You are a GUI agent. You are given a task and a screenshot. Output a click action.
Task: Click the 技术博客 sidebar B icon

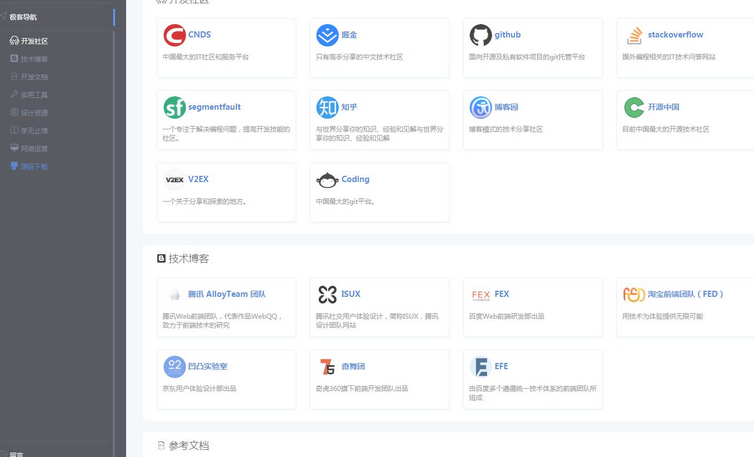pyautogui.click(x=14, y=59)
